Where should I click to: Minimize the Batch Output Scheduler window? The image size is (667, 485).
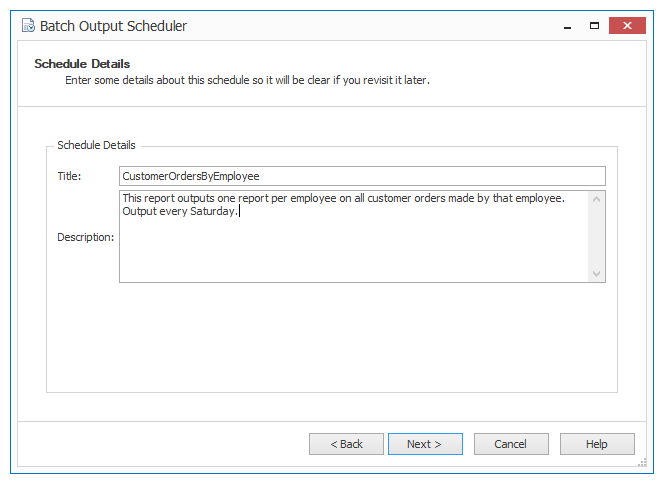pos(567,26)
